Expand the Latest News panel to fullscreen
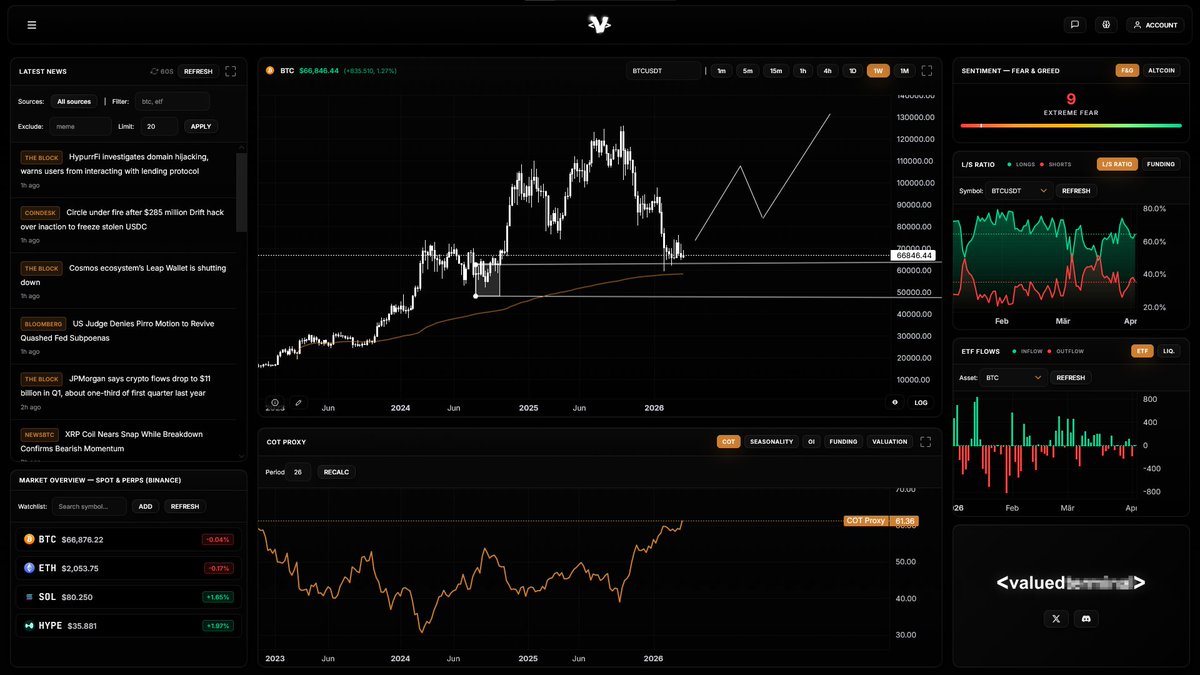This screenshot has height=675, width=1200. pyautogui.click(x=231, y=71)
